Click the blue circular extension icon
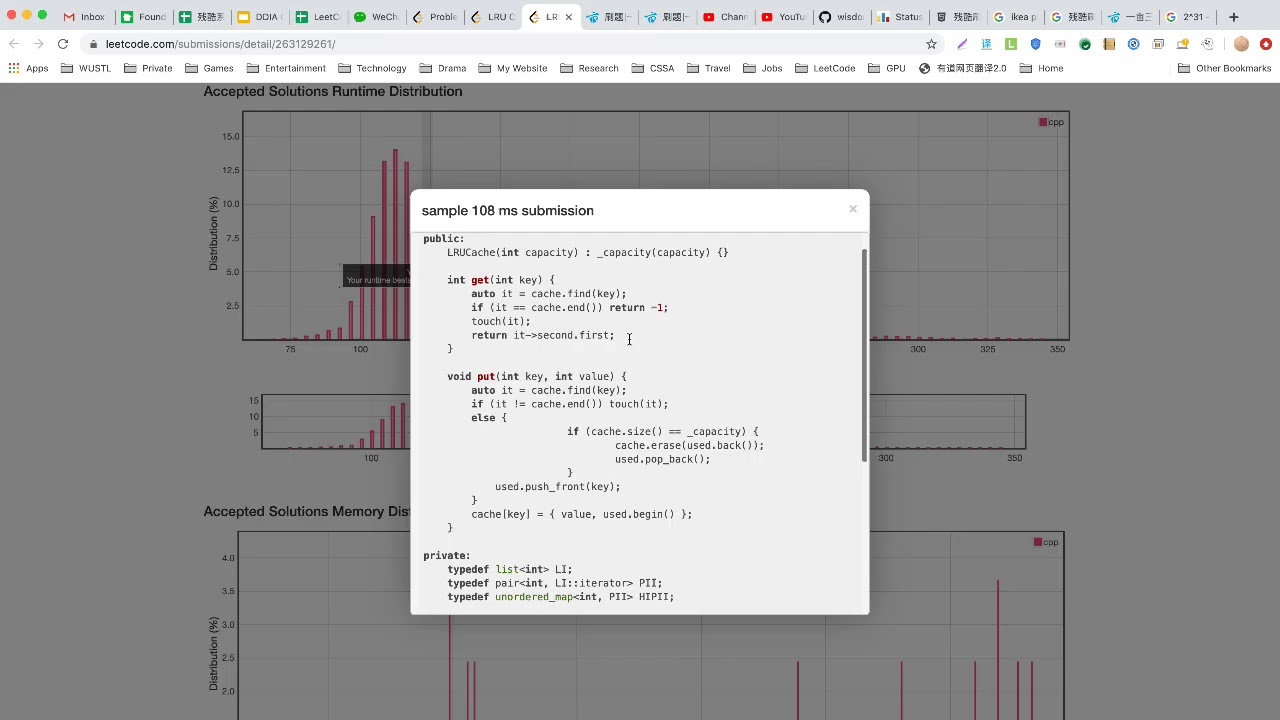Viewport: 1280px width, 720px height. tap(1134, 44)
